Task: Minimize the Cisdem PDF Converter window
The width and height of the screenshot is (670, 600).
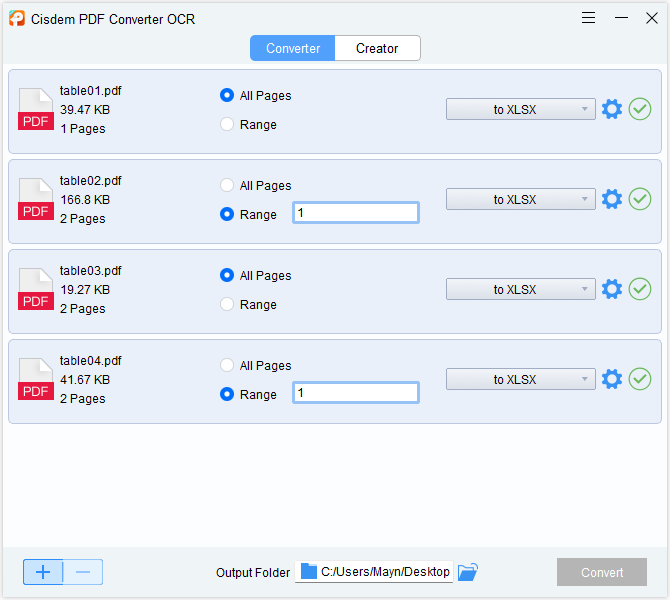Action: tap(621, 18)
